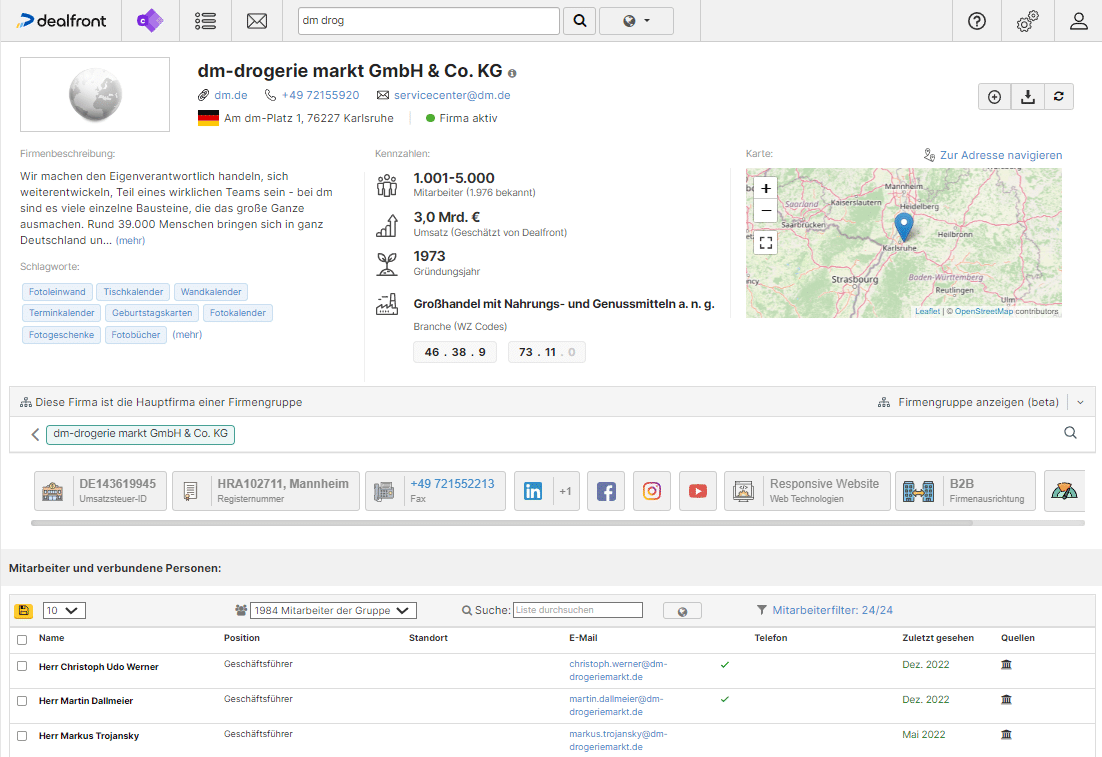This screenshot has width=1102, height=757.
Task: Click the horizontal scrollbar under info cards
Action: (x=502, y=523)
